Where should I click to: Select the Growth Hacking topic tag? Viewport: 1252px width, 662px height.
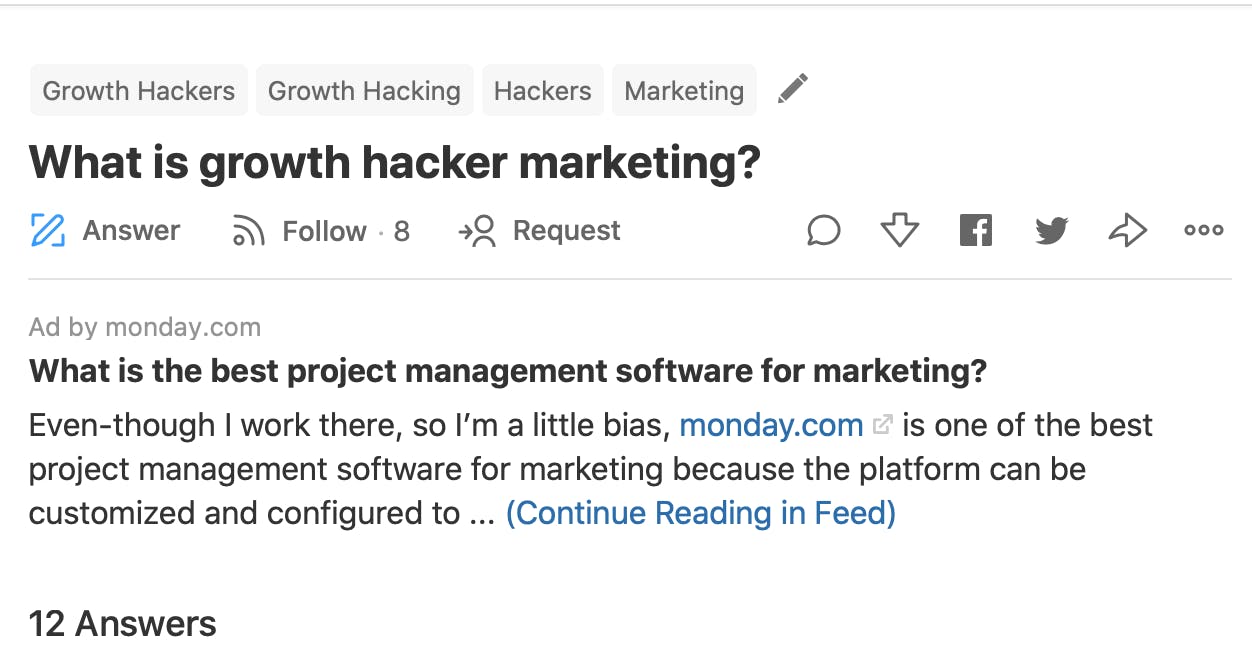tap(365, 91)
